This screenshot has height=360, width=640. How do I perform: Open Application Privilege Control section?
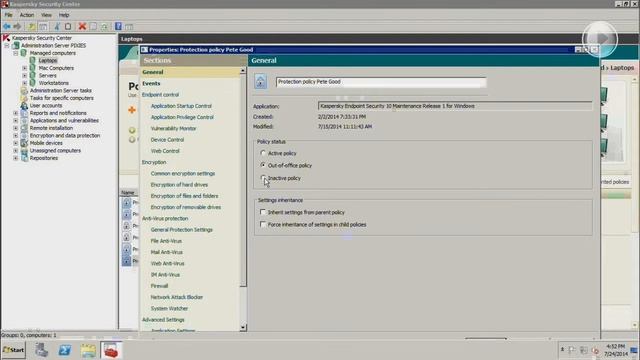pyautogui.click(x=182, y=117)
